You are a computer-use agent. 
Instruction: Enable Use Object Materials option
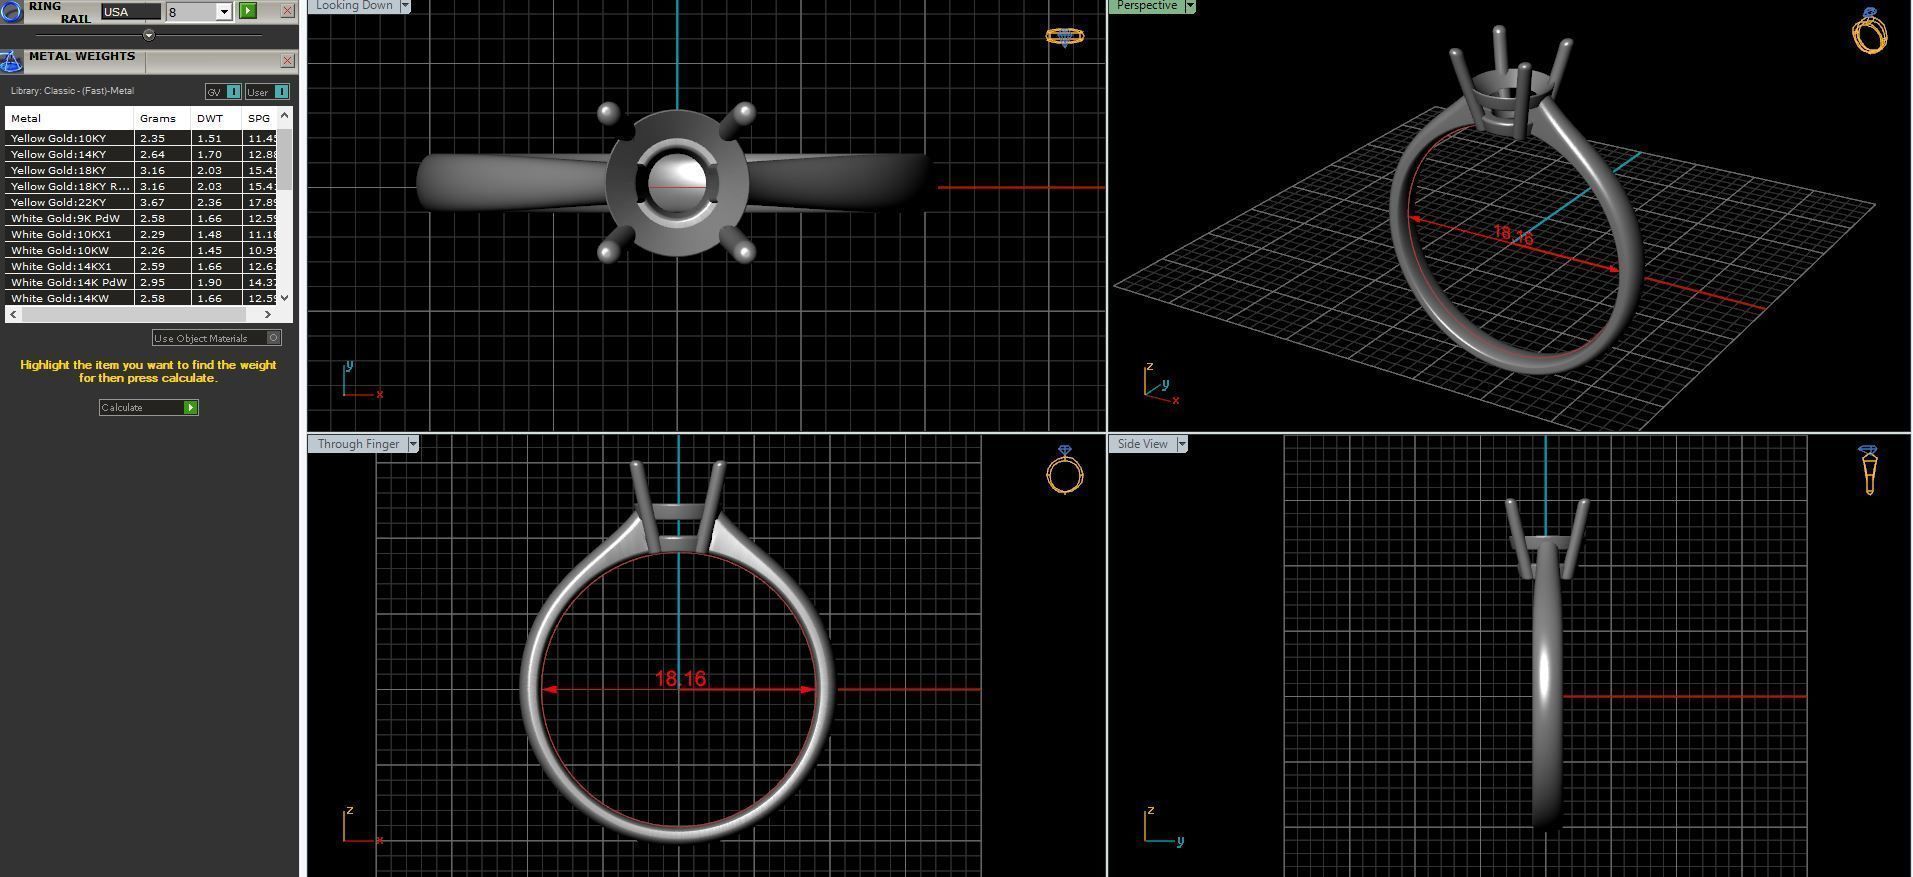pos(217,338)
